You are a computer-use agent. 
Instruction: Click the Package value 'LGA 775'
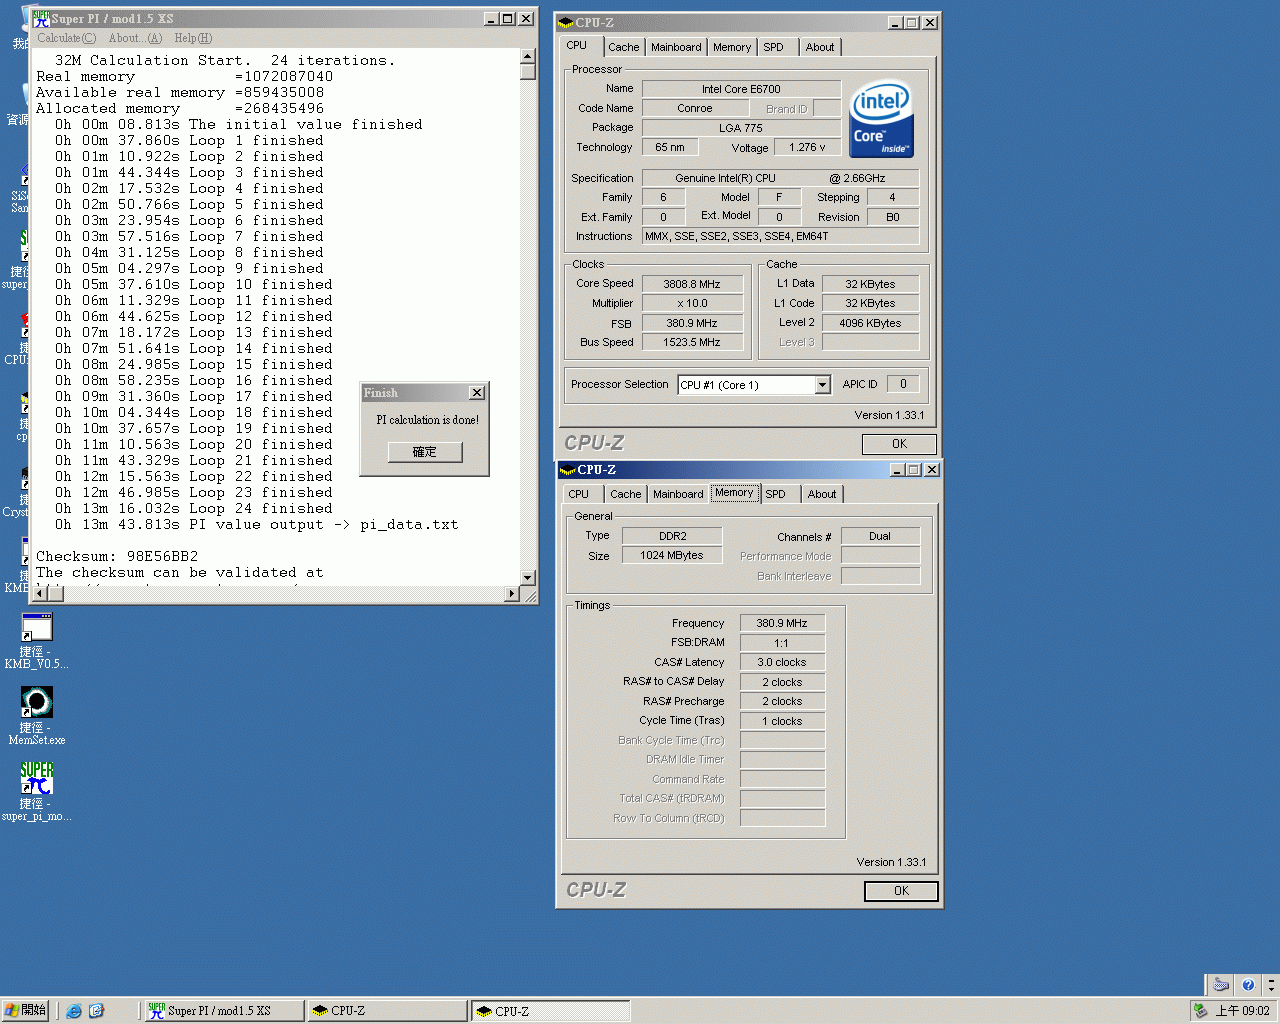[x=741, y=128]
